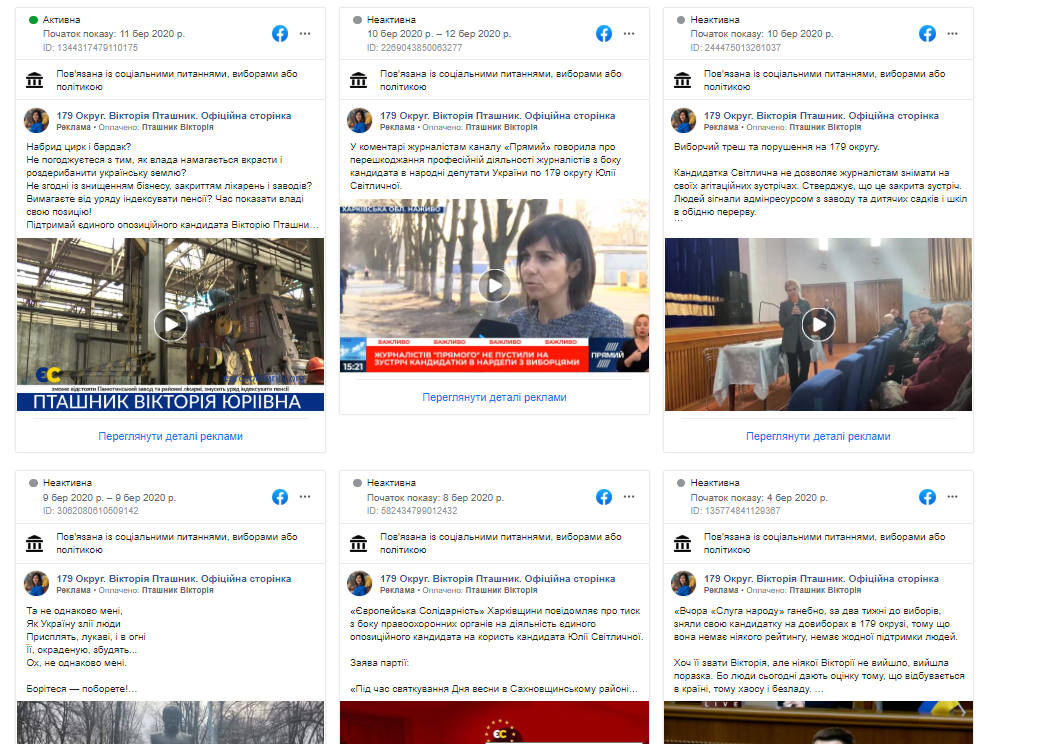Click 'Пташник Вікторія' payer name on active ad

pos(176,128)
